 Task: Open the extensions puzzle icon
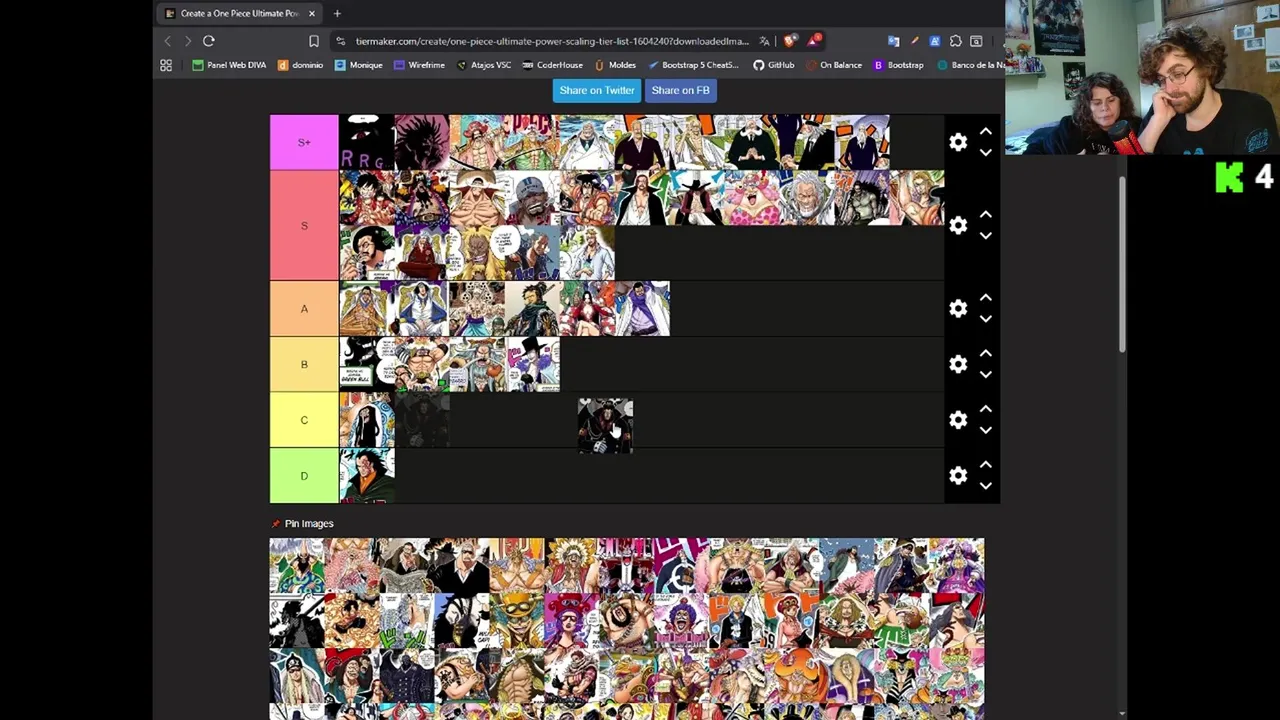[955, 41]
